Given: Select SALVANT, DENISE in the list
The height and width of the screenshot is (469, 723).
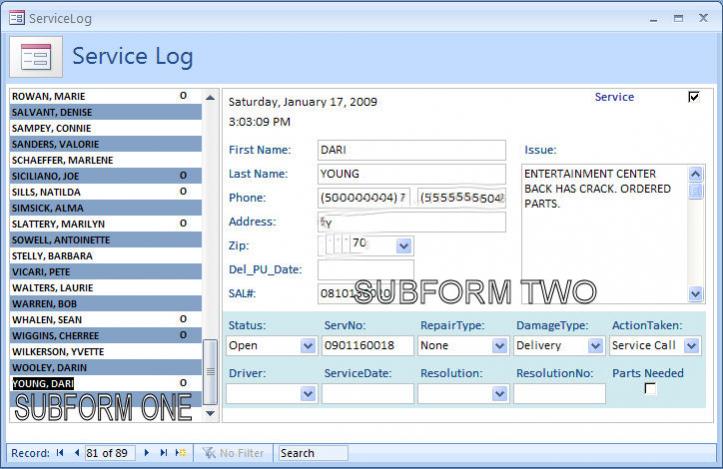Looking at the screenshot, I should coord(106,112).
